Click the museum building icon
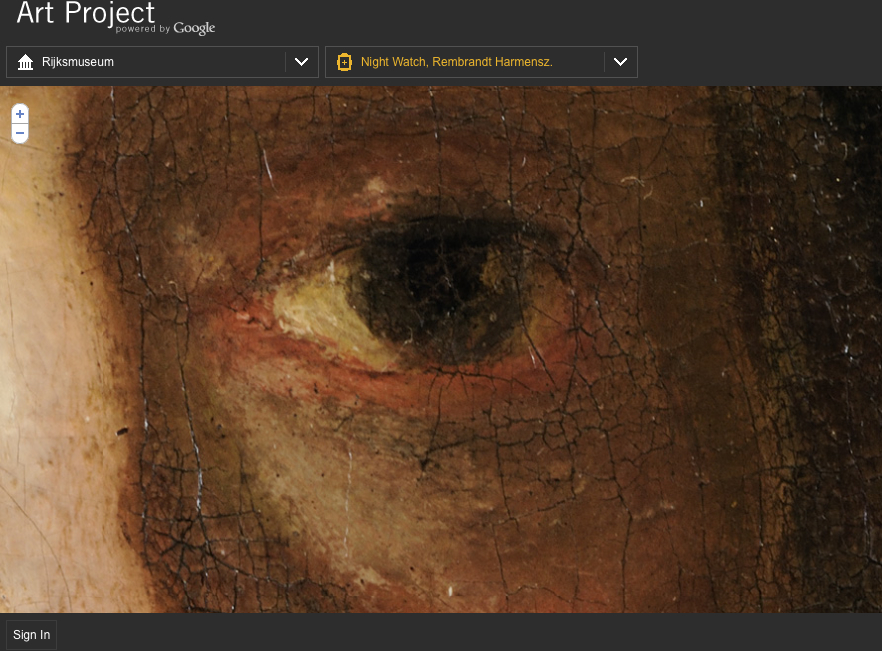882x651 pixels. pos(26,62)
